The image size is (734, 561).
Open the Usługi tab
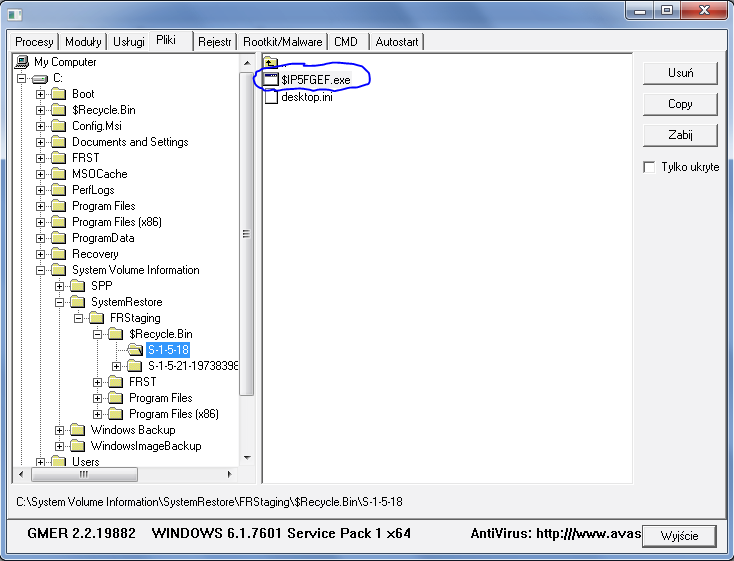129,42
